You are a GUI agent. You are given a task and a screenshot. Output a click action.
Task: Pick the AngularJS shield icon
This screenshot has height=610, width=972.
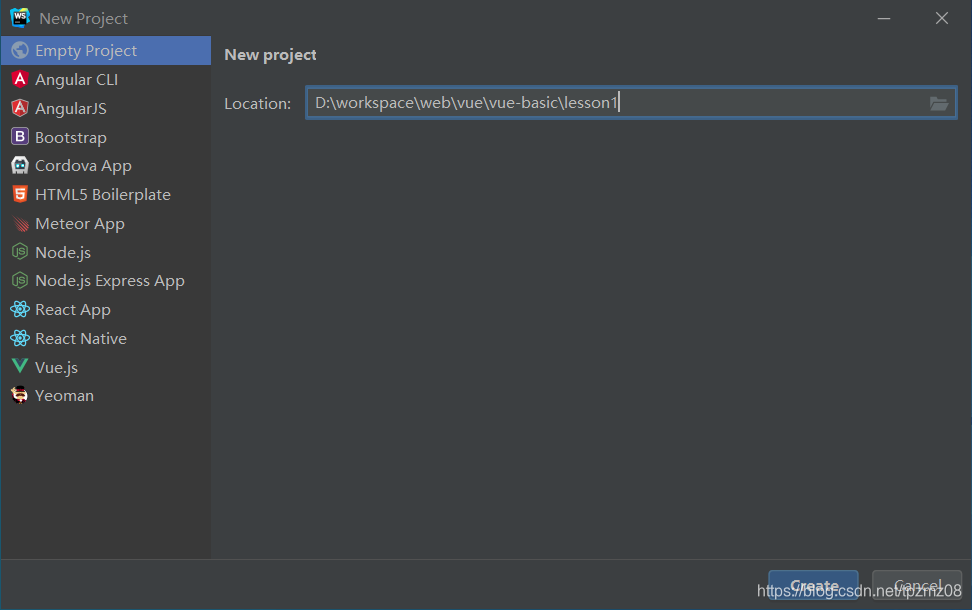point(20,108)
